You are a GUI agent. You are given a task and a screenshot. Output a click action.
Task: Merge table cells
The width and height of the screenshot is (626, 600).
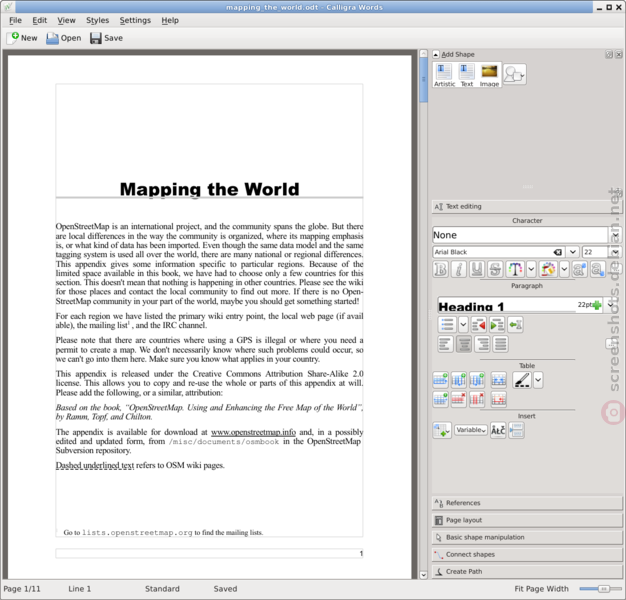(x=499, y=380)
